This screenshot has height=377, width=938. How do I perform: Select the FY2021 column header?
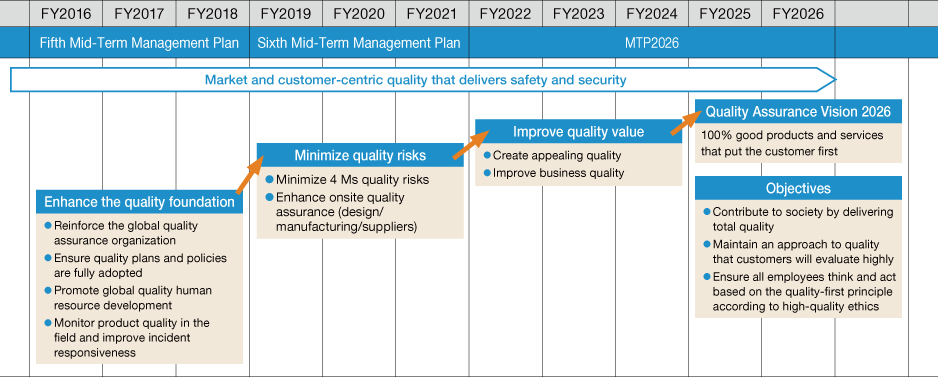click(432, 13)
